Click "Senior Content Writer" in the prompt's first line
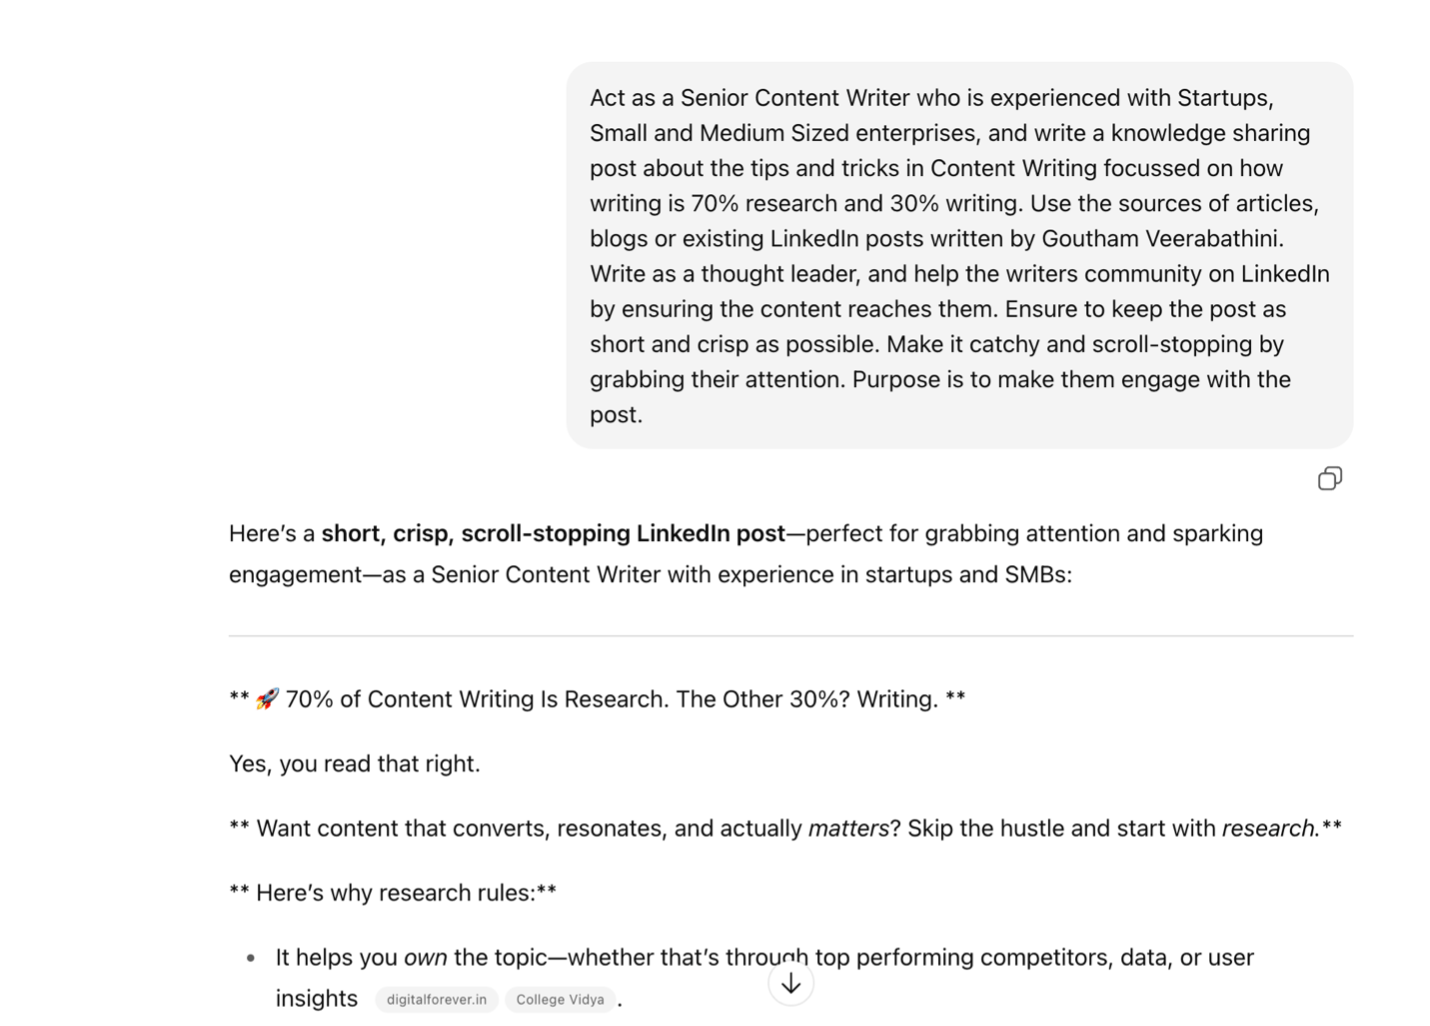This screenshot has width=1430, height=1026. click(795, 98)
